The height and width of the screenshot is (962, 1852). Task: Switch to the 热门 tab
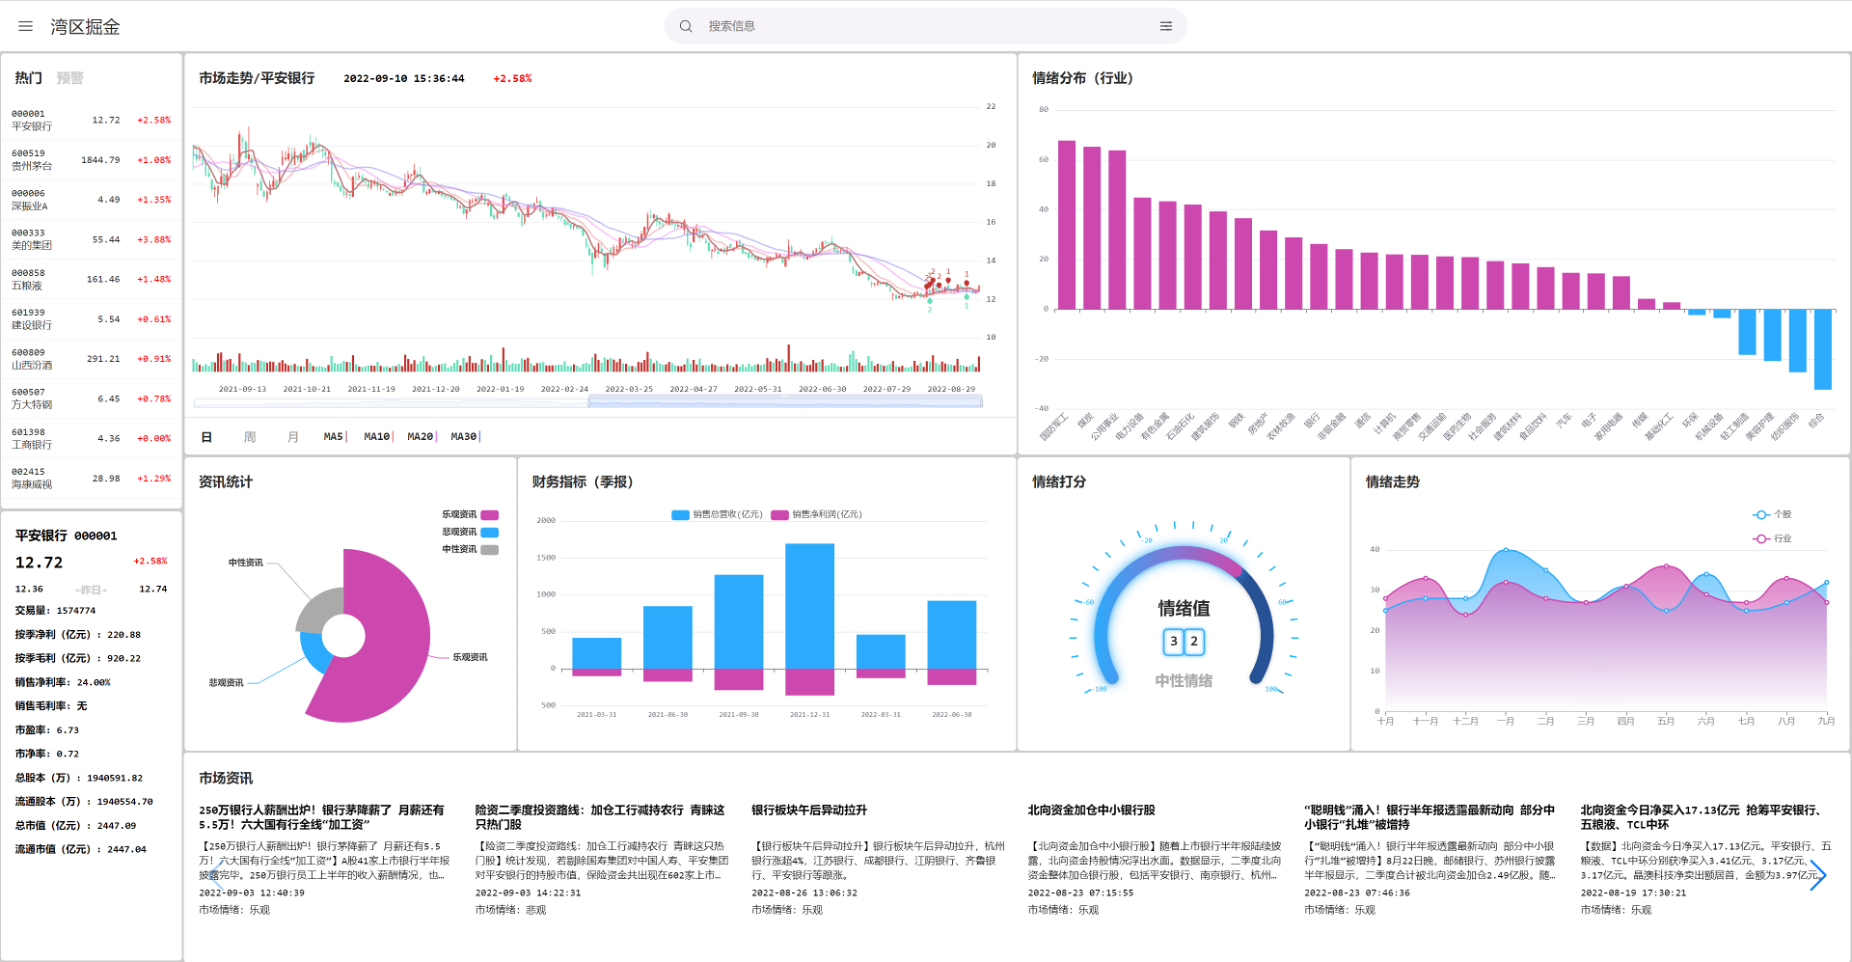click(x=28, y=78)
